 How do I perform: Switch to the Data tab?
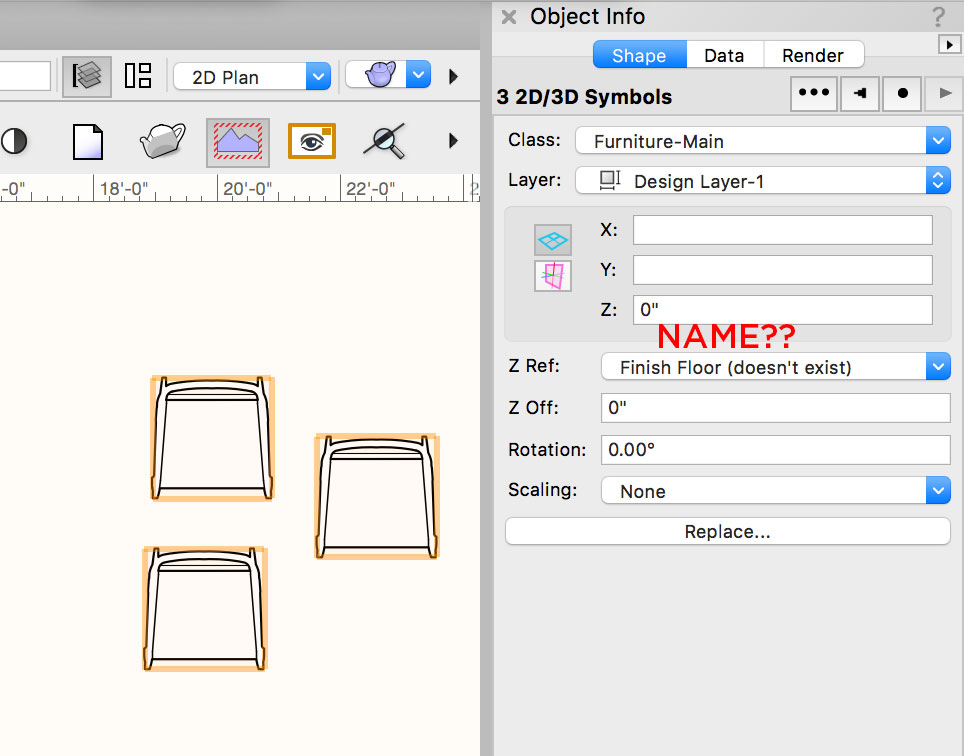pyautogui.click(x=723, y=55)
